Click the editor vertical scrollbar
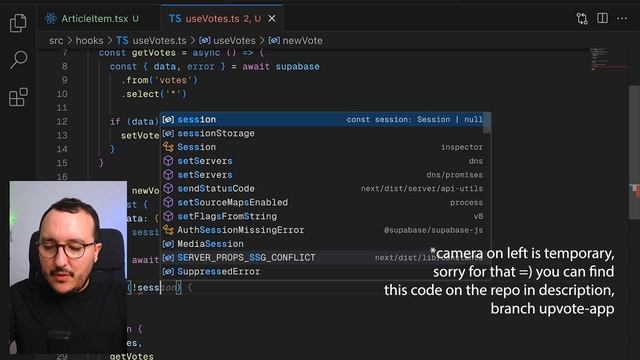Screen dimensions: 640x360 click(x=634, y=152)
